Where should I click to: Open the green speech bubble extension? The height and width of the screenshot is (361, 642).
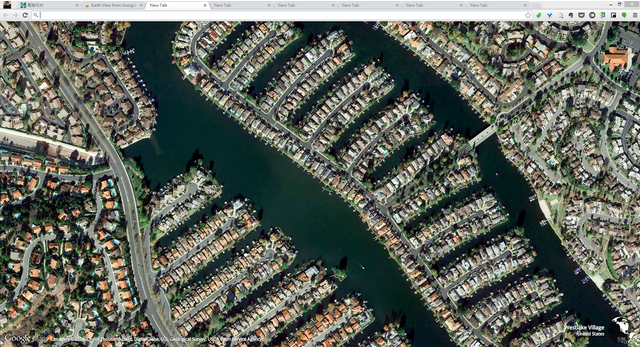(624, 15)
